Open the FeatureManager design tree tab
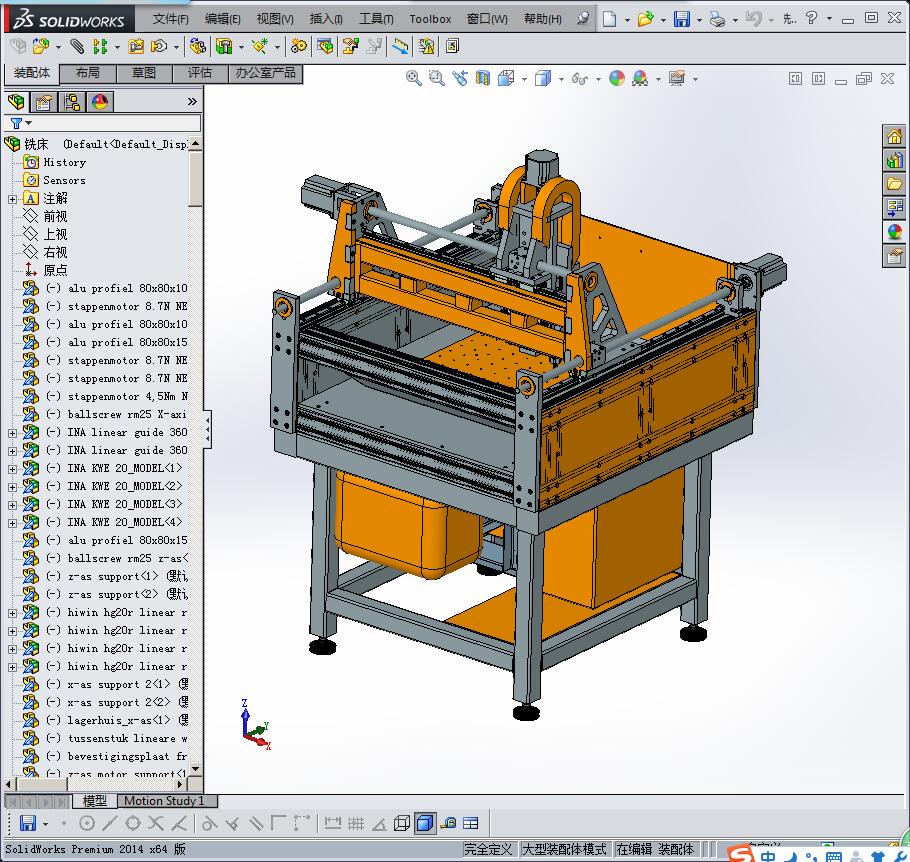910x862 pixels. (16, 102)
